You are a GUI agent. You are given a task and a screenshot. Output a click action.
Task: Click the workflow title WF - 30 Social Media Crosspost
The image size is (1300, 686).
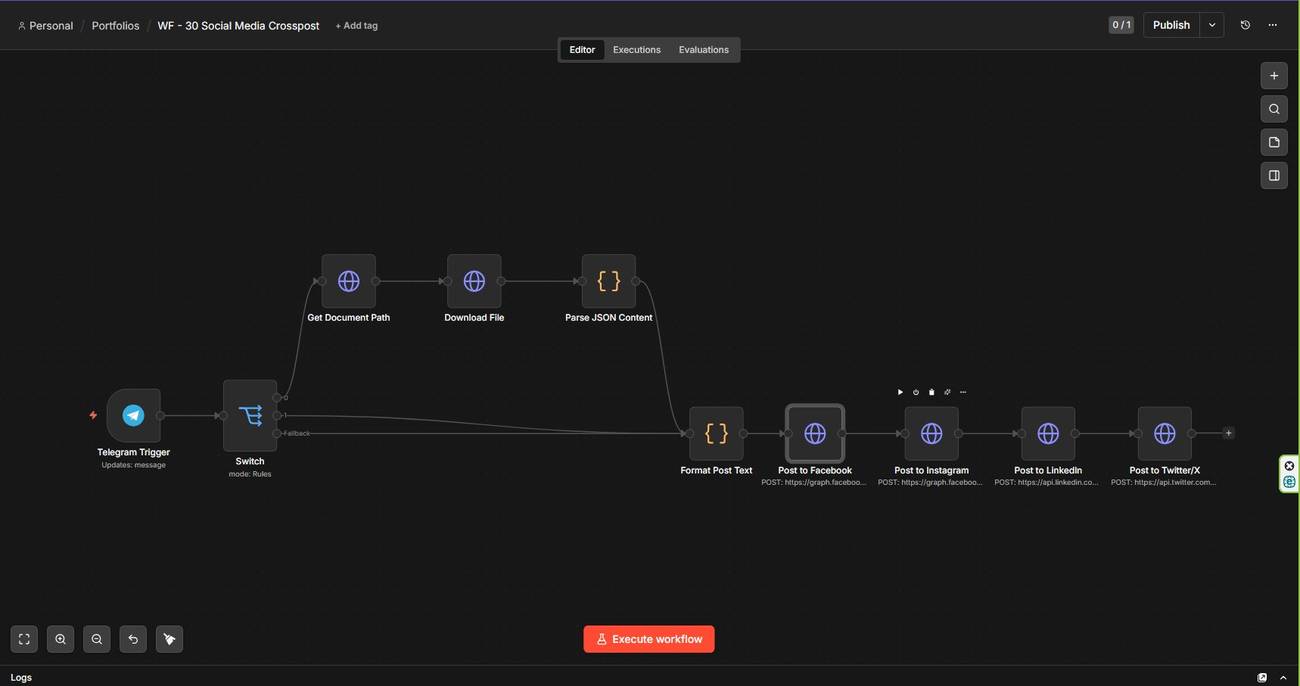[238, 26]
